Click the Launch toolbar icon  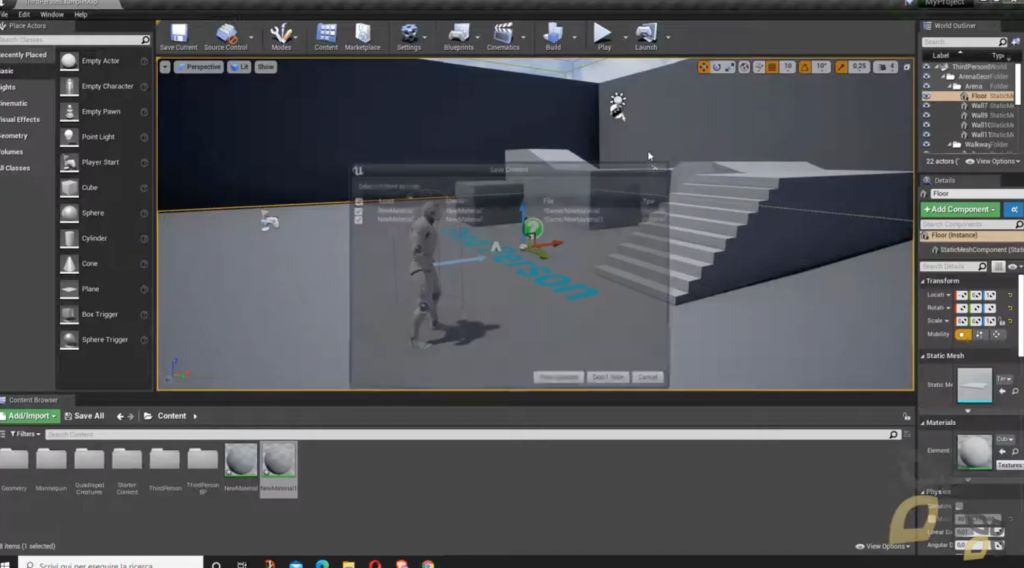coord(646,37)
